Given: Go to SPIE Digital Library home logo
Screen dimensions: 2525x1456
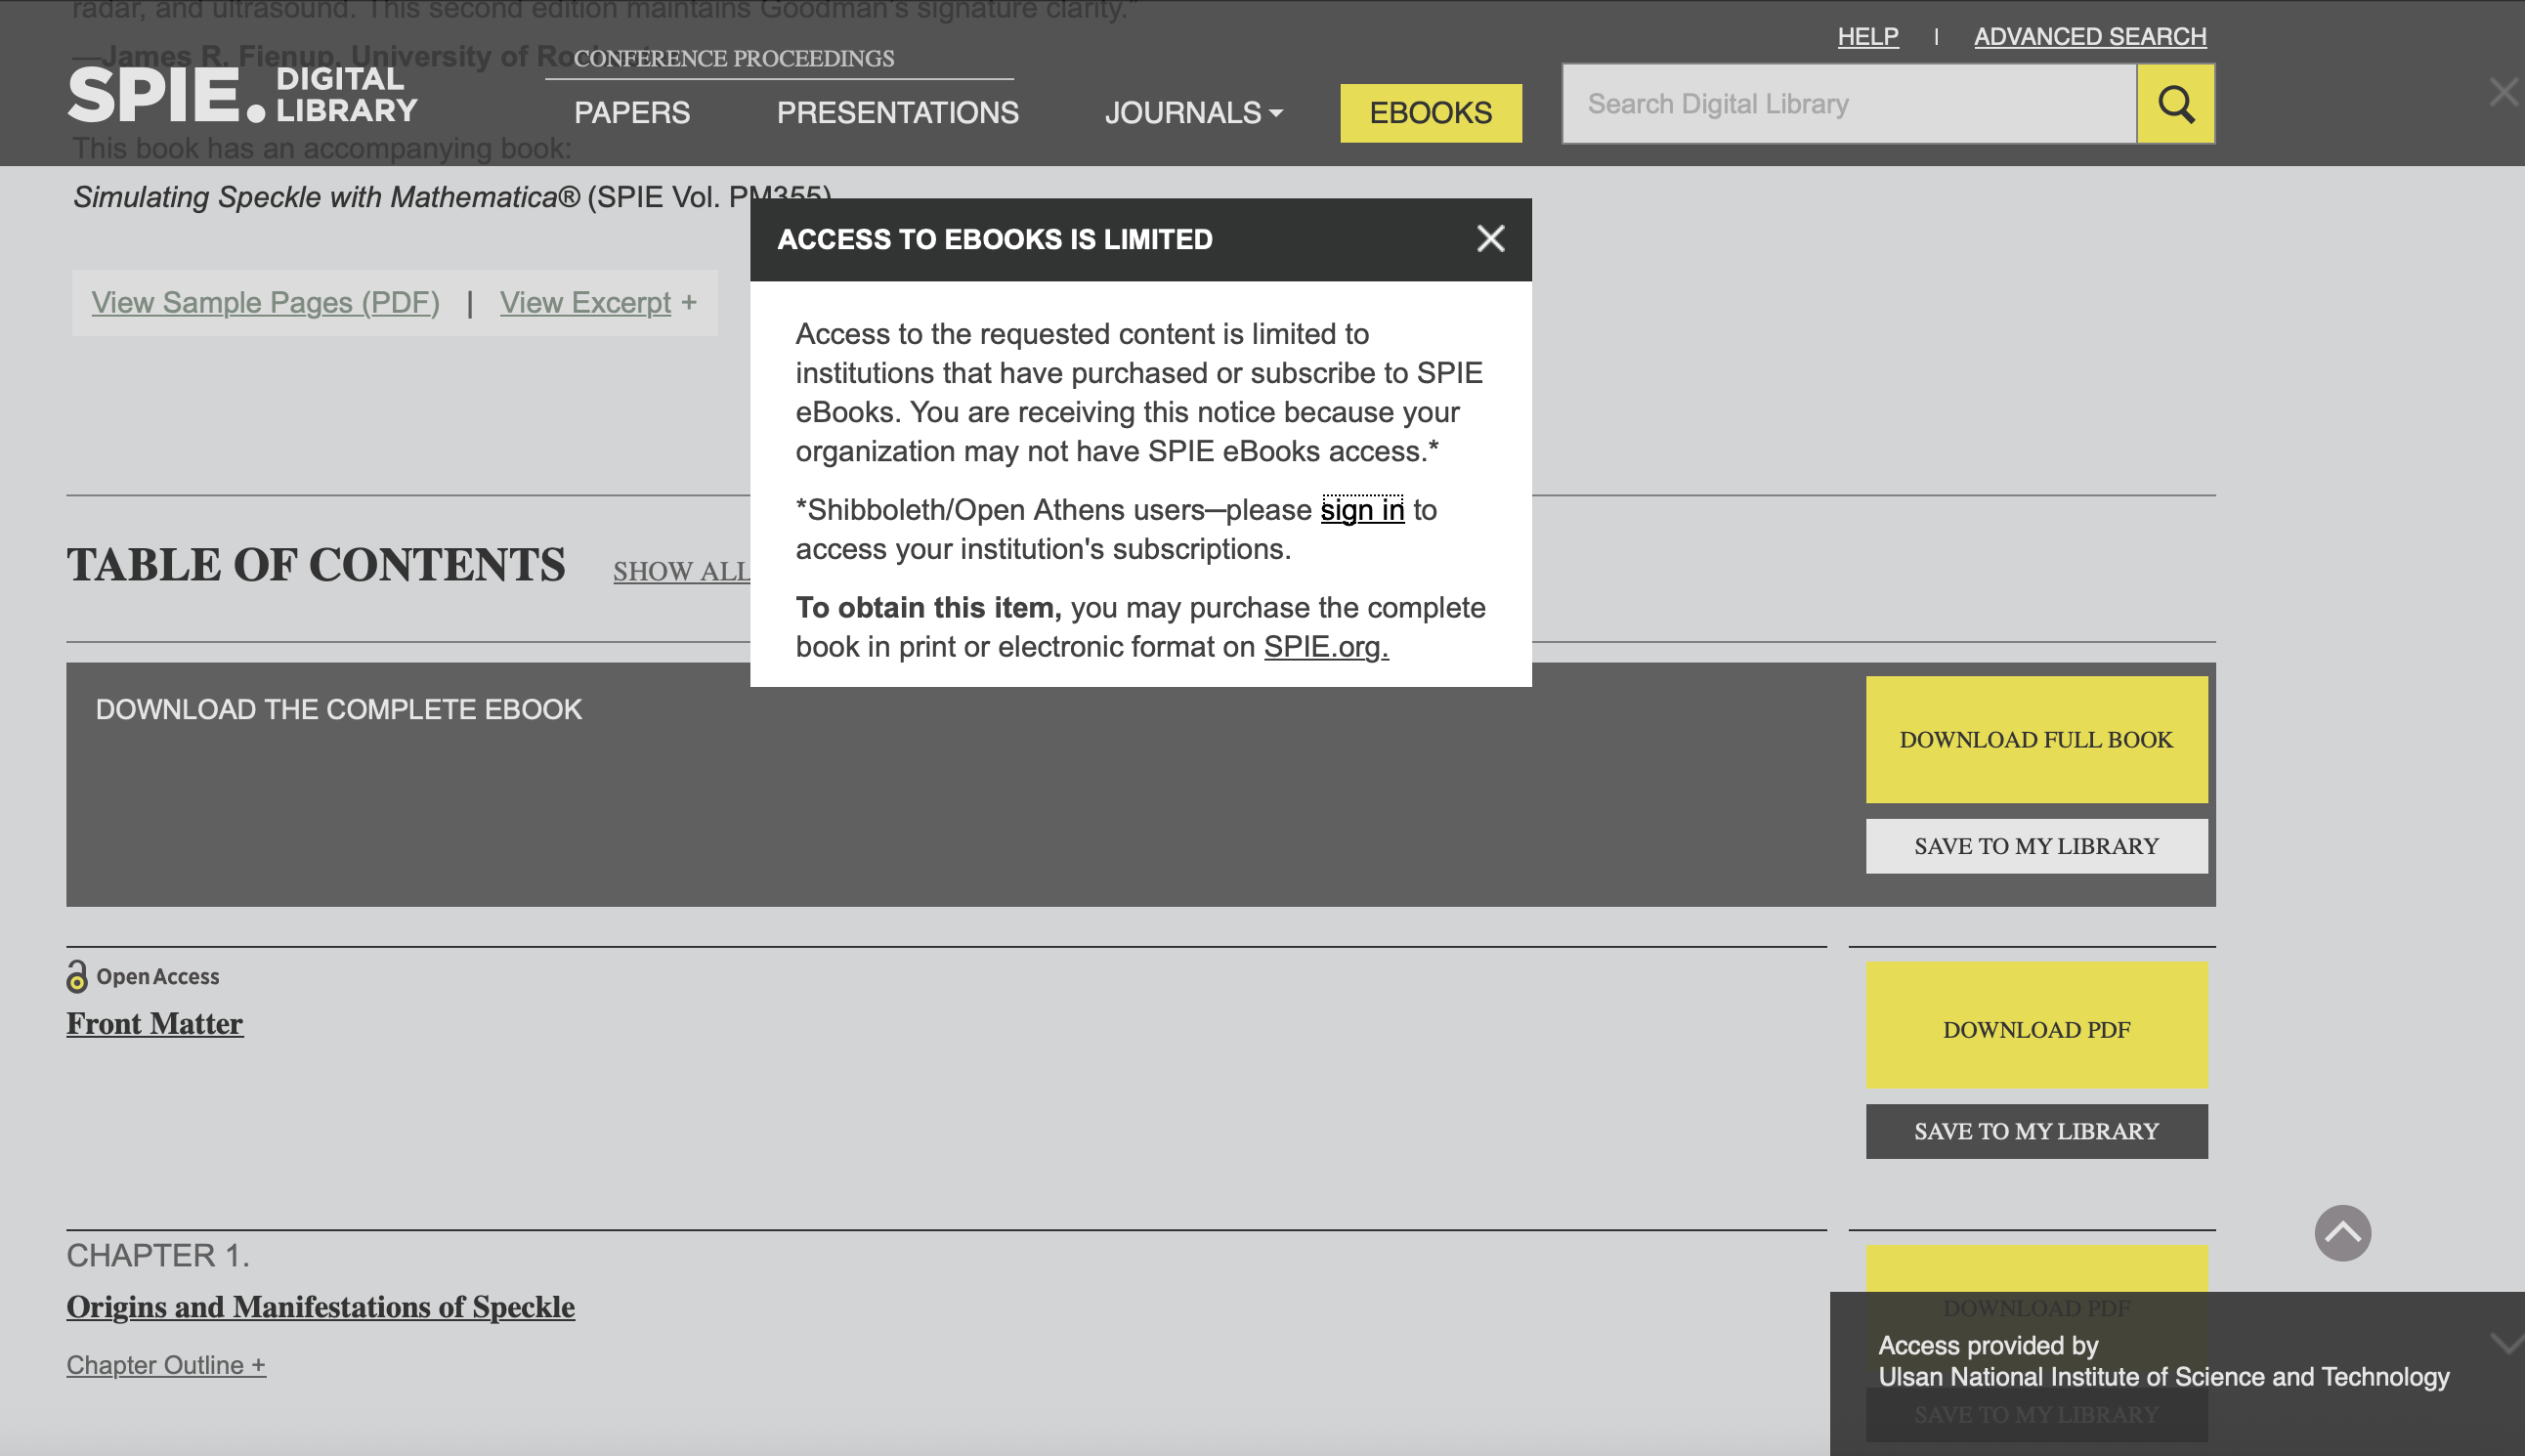Looking at the screenshot, I should tap(243, 95).
